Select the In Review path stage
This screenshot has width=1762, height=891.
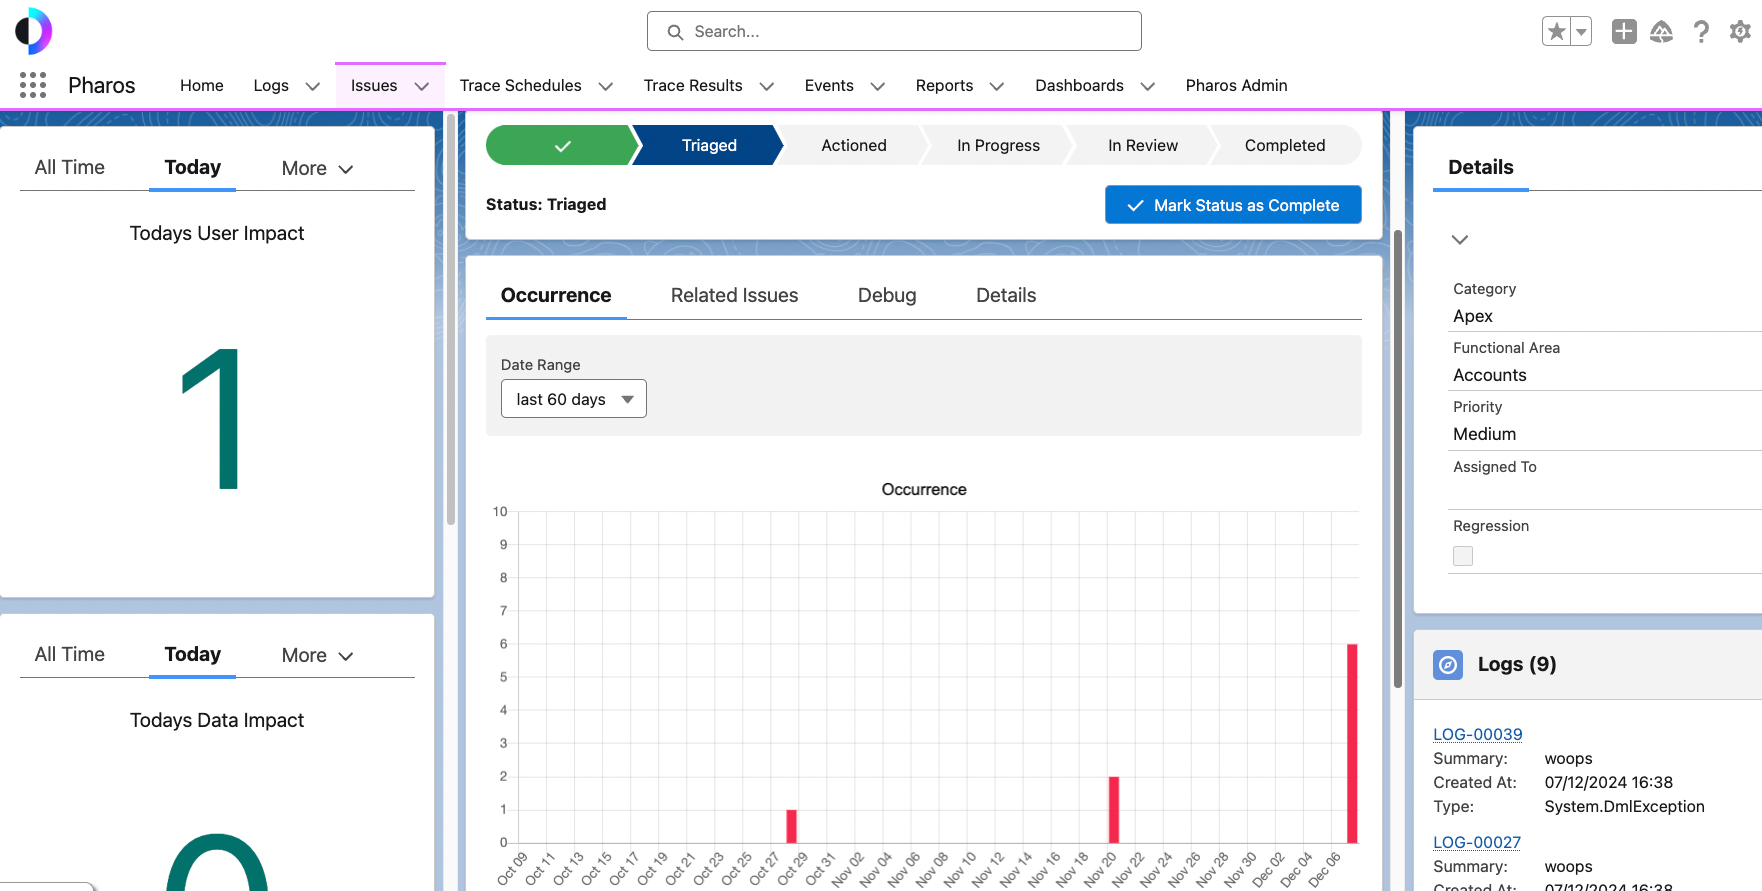click(1143, 145)
